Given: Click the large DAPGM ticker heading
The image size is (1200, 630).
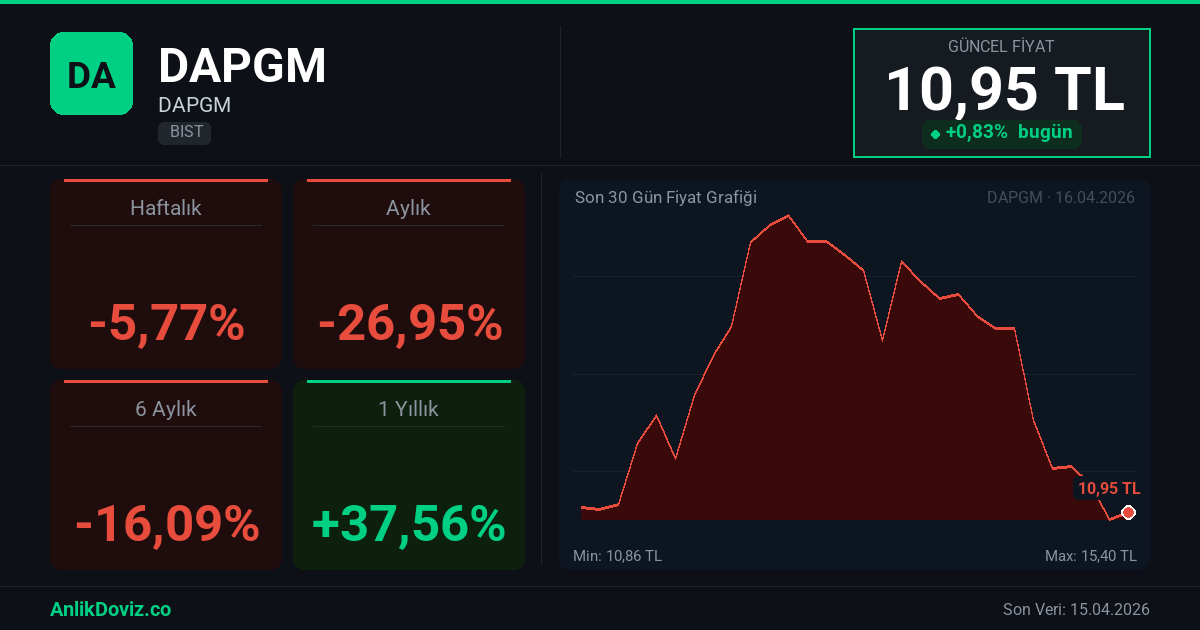Looking at the screenshot, I should pyautogui.click(x=242, y=66).
